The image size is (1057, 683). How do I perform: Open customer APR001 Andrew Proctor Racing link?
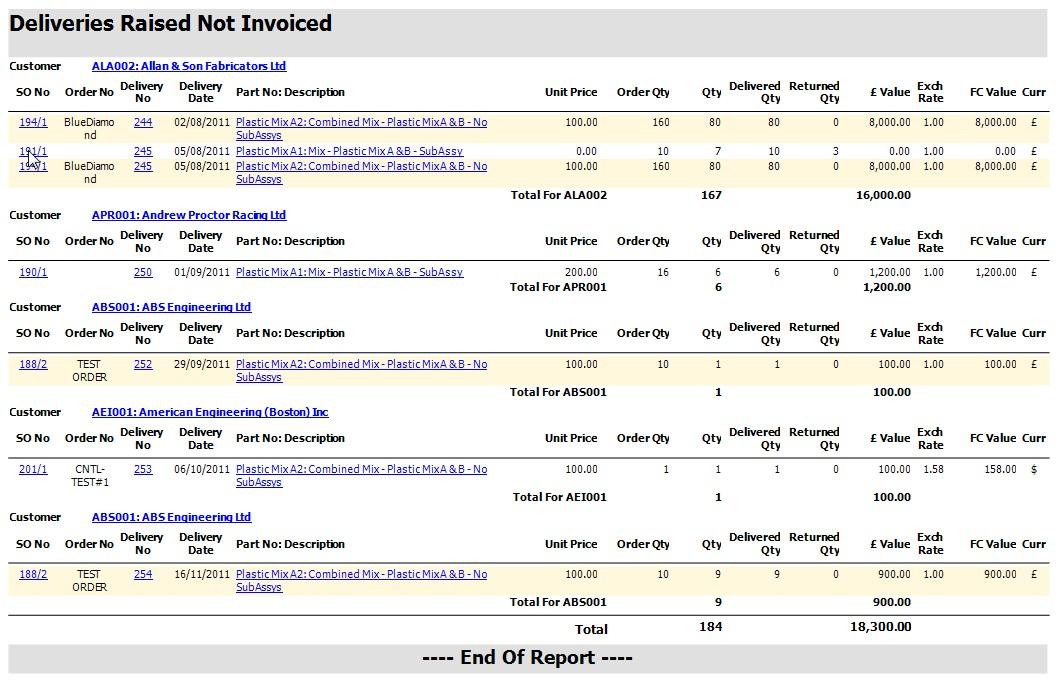coord(188,215)
